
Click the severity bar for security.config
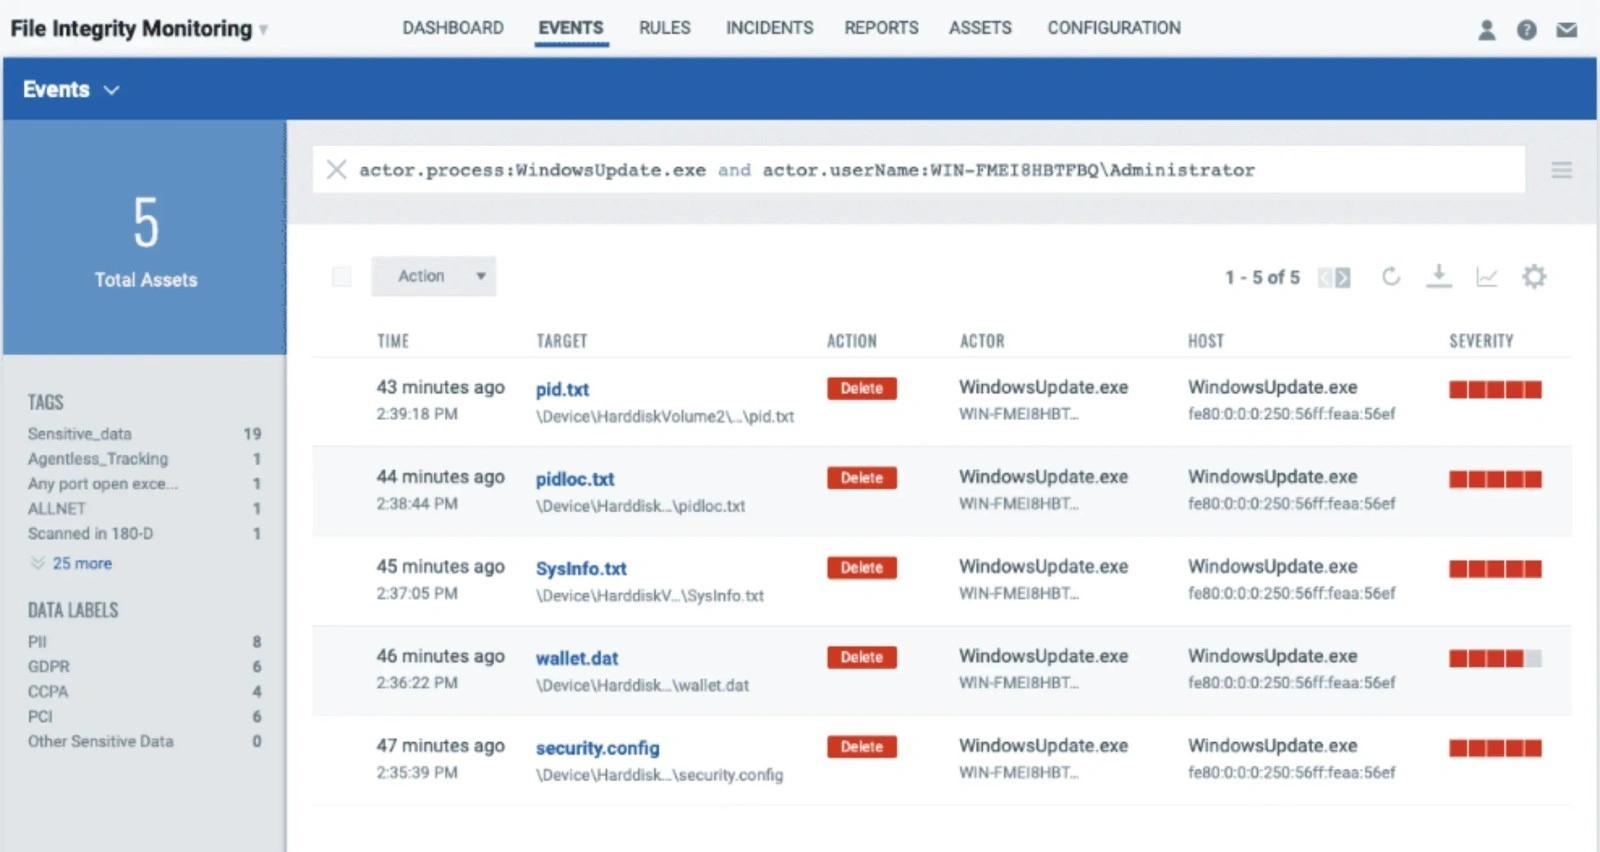click(1495, 748)
